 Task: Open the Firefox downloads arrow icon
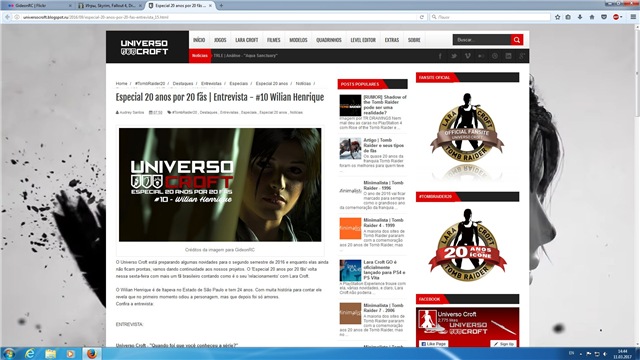(x=580, y=17)
